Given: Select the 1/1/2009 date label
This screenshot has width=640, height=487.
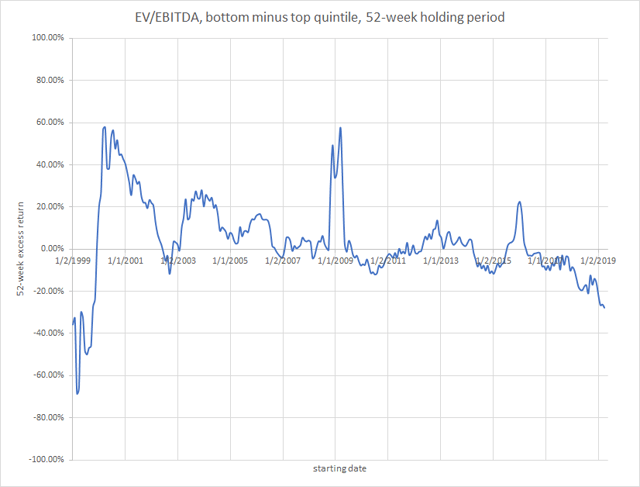Looking at the screenshot, I should (336, 261).
